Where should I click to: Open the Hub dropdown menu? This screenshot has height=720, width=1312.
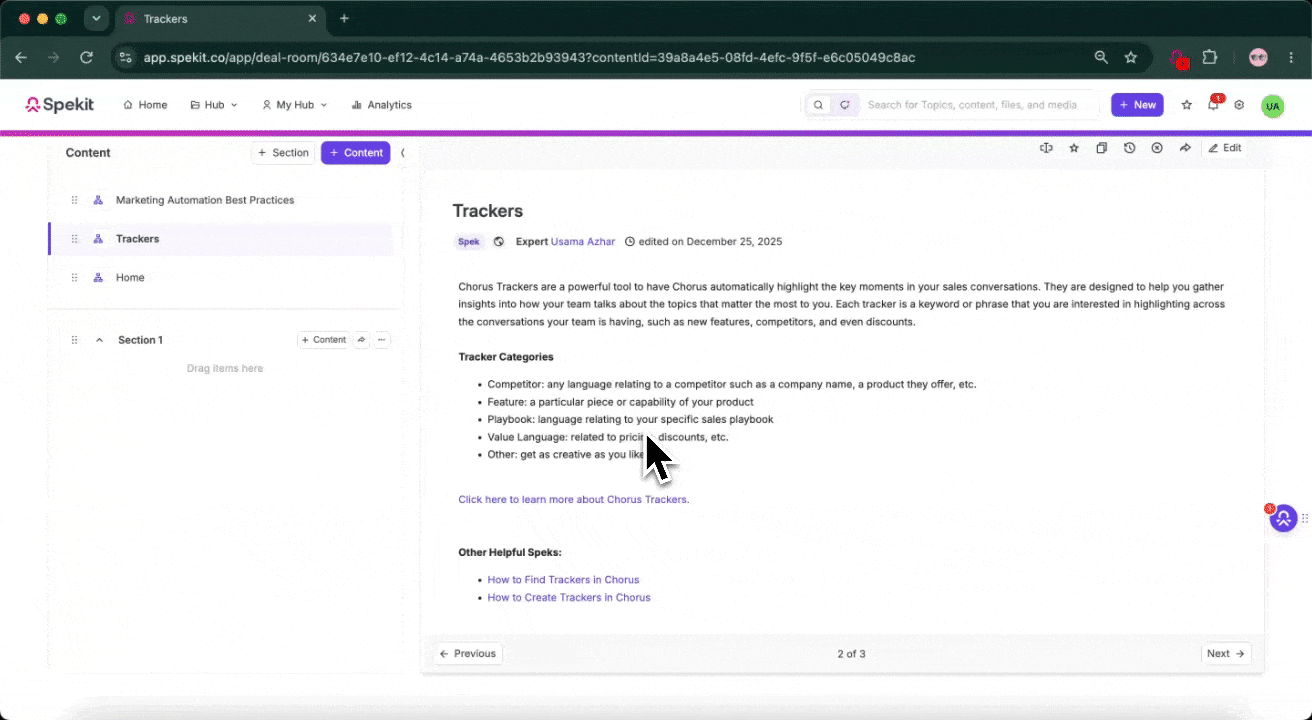click(214, 105)
